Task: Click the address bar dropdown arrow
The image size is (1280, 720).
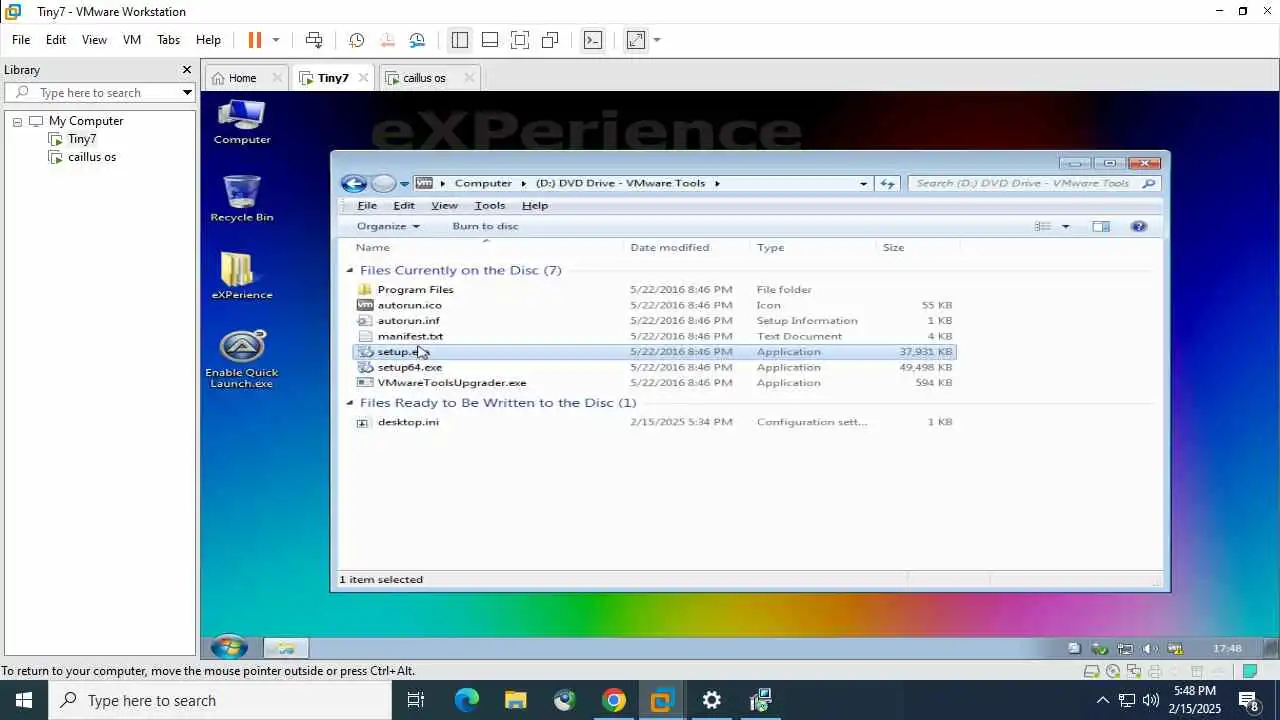Action: pos(863,184)
